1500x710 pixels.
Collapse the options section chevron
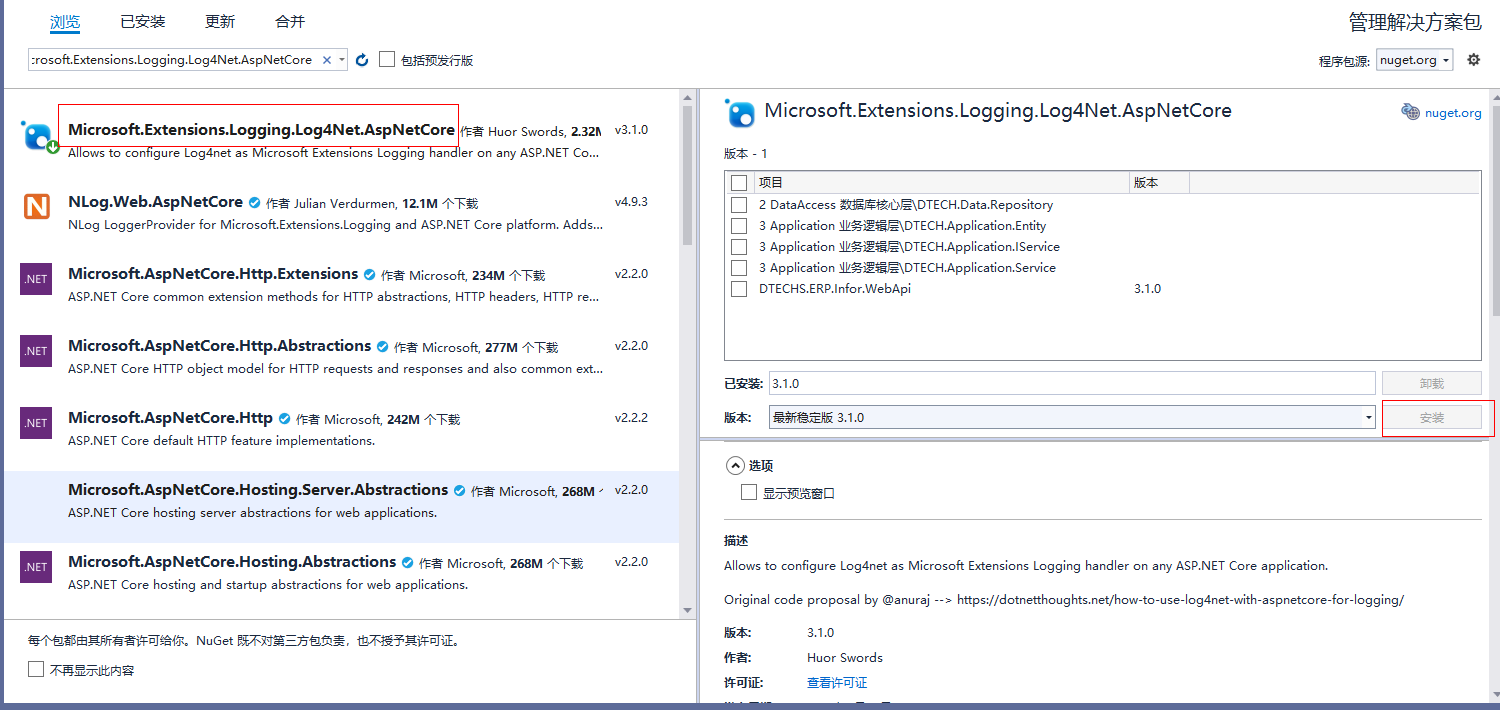(x=735, y=465)
